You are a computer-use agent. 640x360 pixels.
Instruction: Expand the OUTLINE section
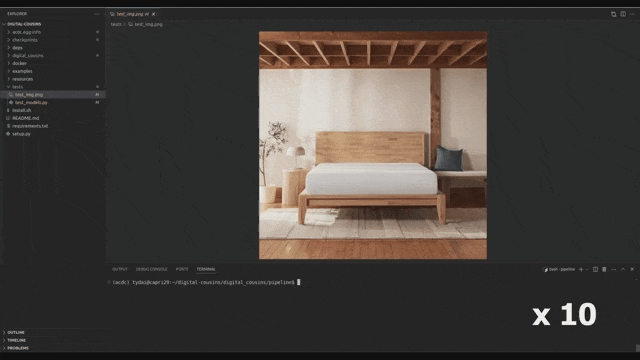click(x=16, y=333)
